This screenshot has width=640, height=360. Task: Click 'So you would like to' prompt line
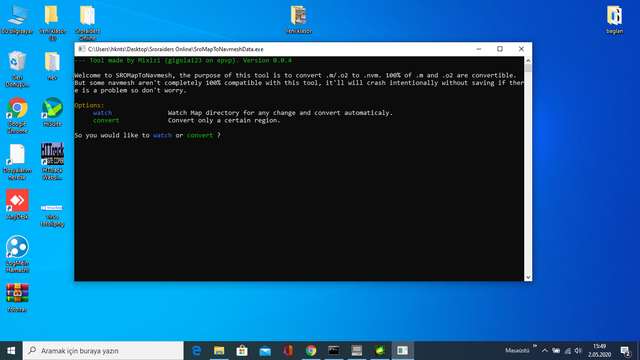click(147, 135)
